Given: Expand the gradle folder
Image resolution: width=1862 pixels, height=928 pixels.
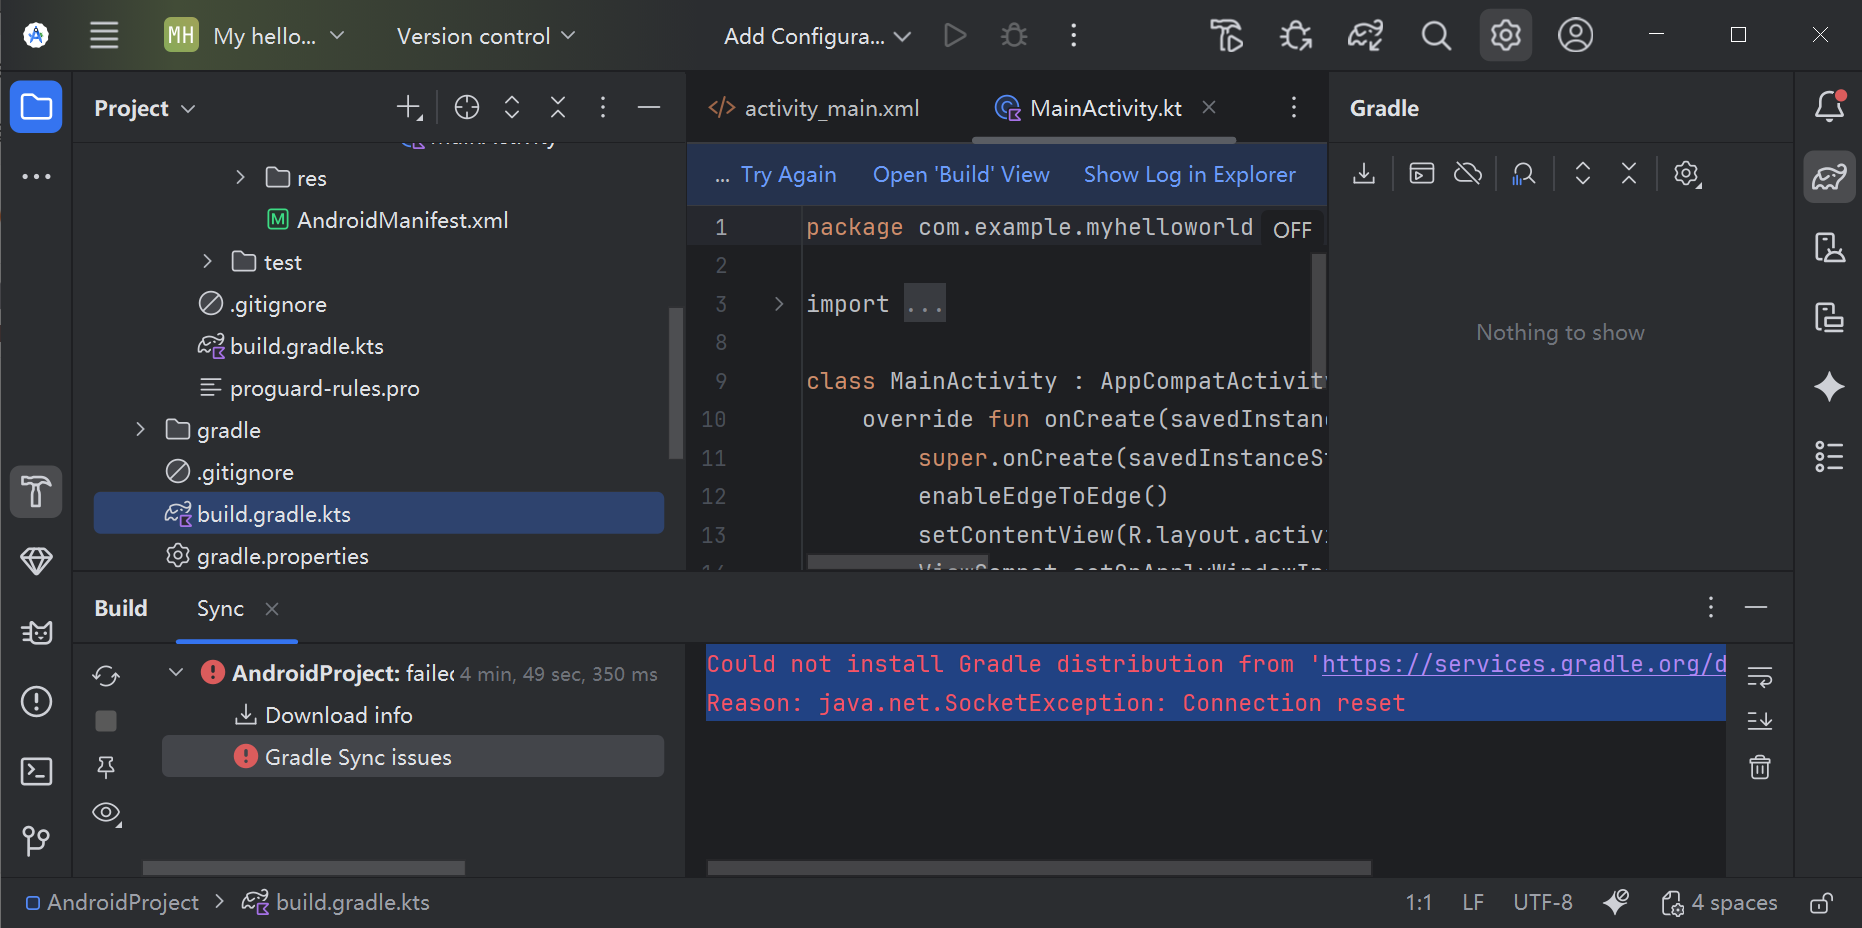Looking at the screenshot, I should (x=140, y=429).
